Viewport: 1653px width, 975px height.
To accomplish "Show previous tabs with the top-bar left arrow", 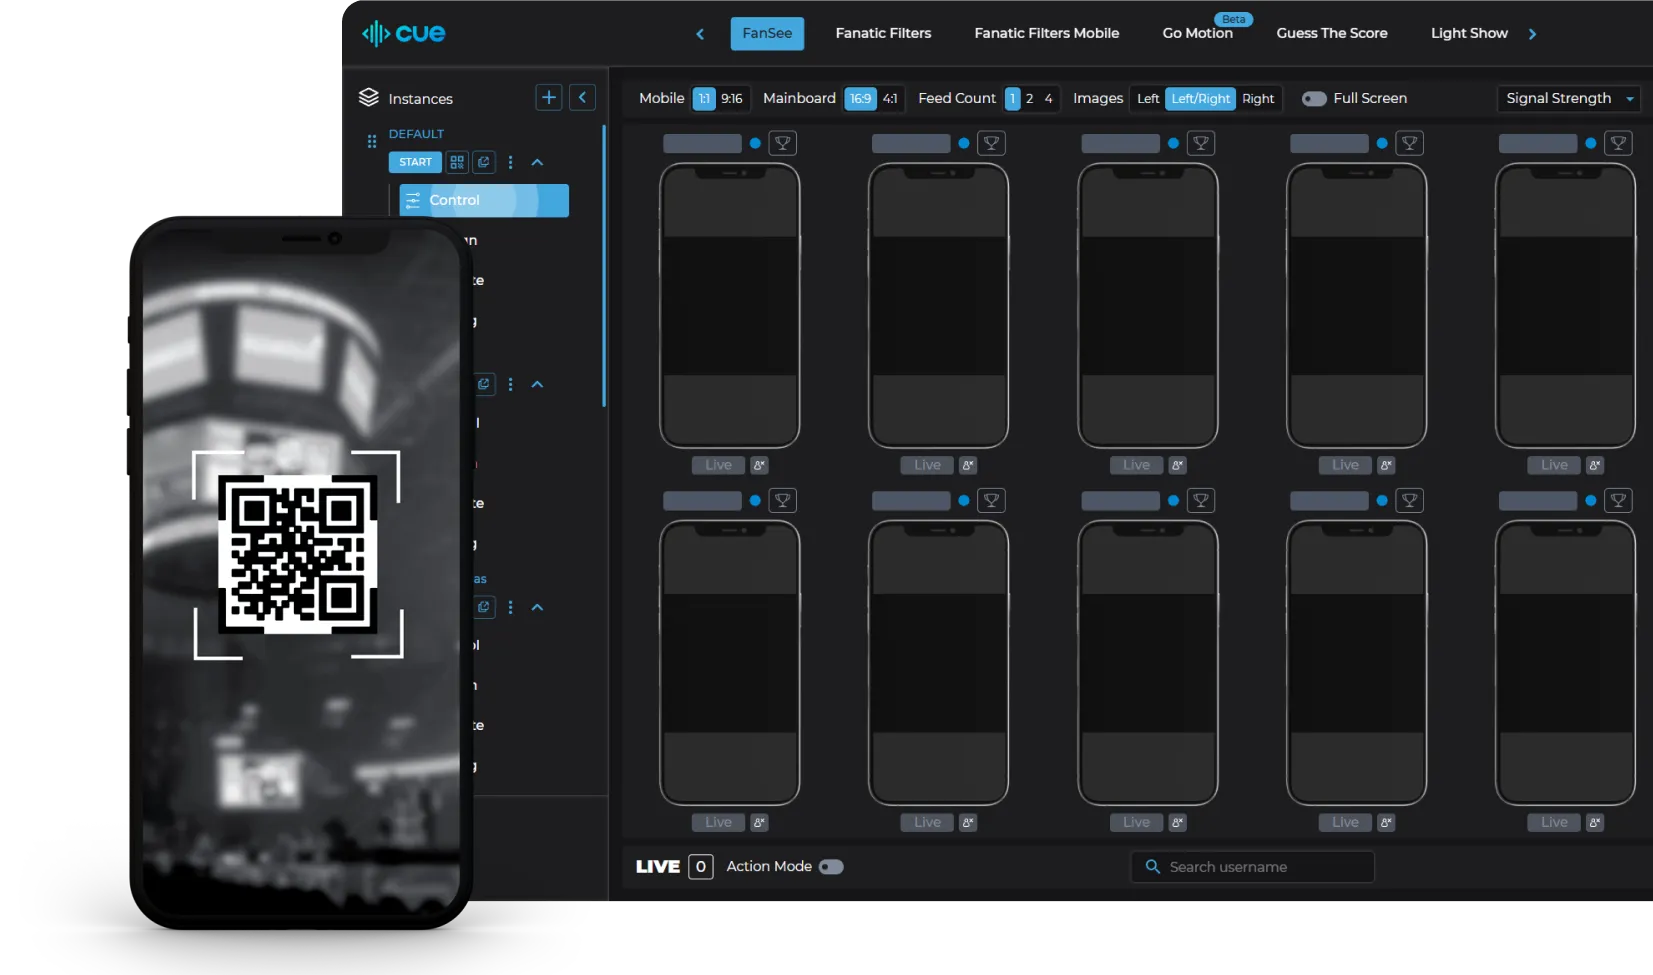I will click(700, 34).
